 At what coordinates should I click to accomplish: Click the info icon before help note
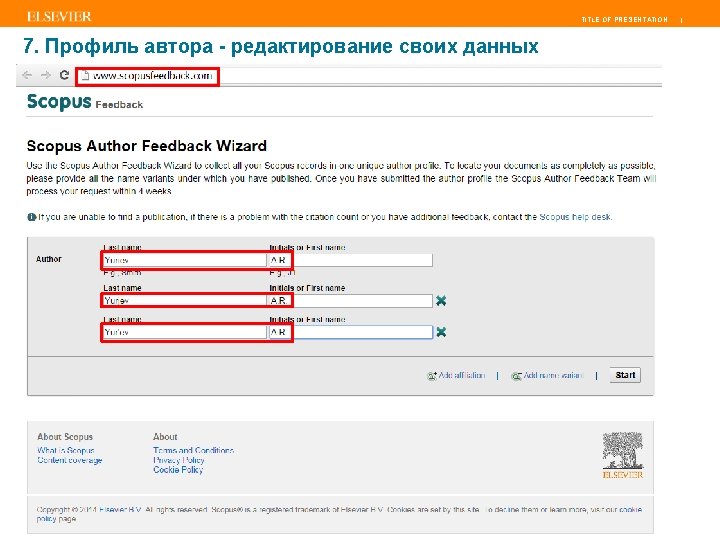[31, 217]
